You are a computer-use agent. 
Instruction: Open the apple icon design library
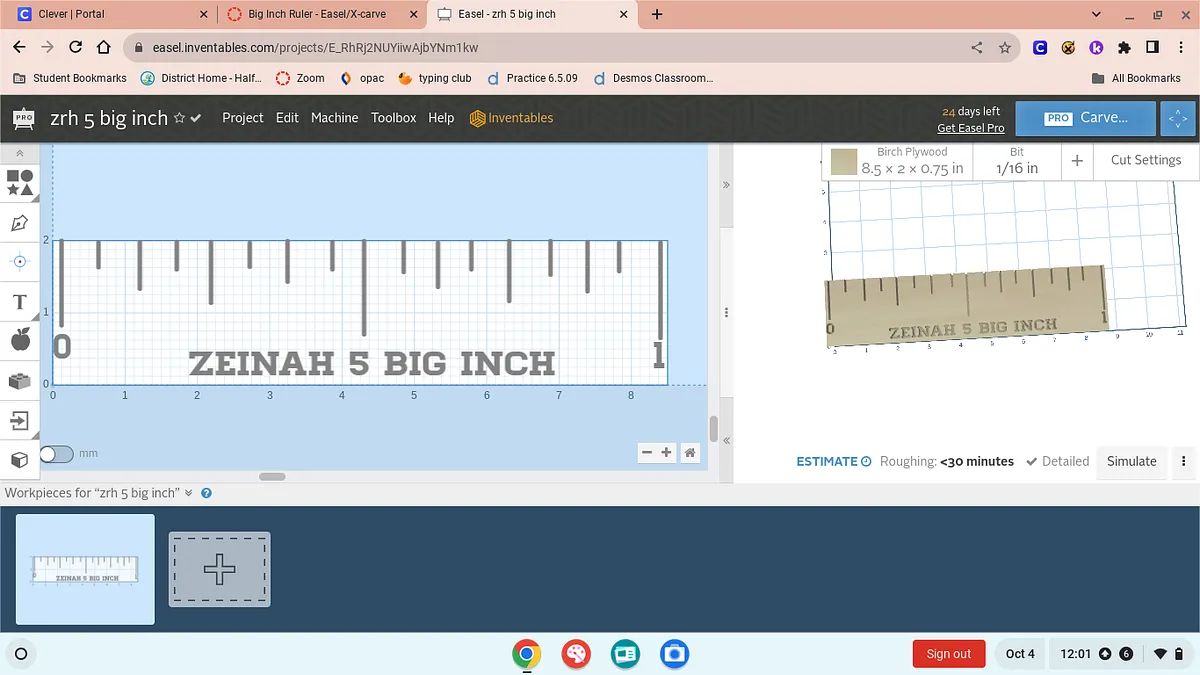pos(20,341)
